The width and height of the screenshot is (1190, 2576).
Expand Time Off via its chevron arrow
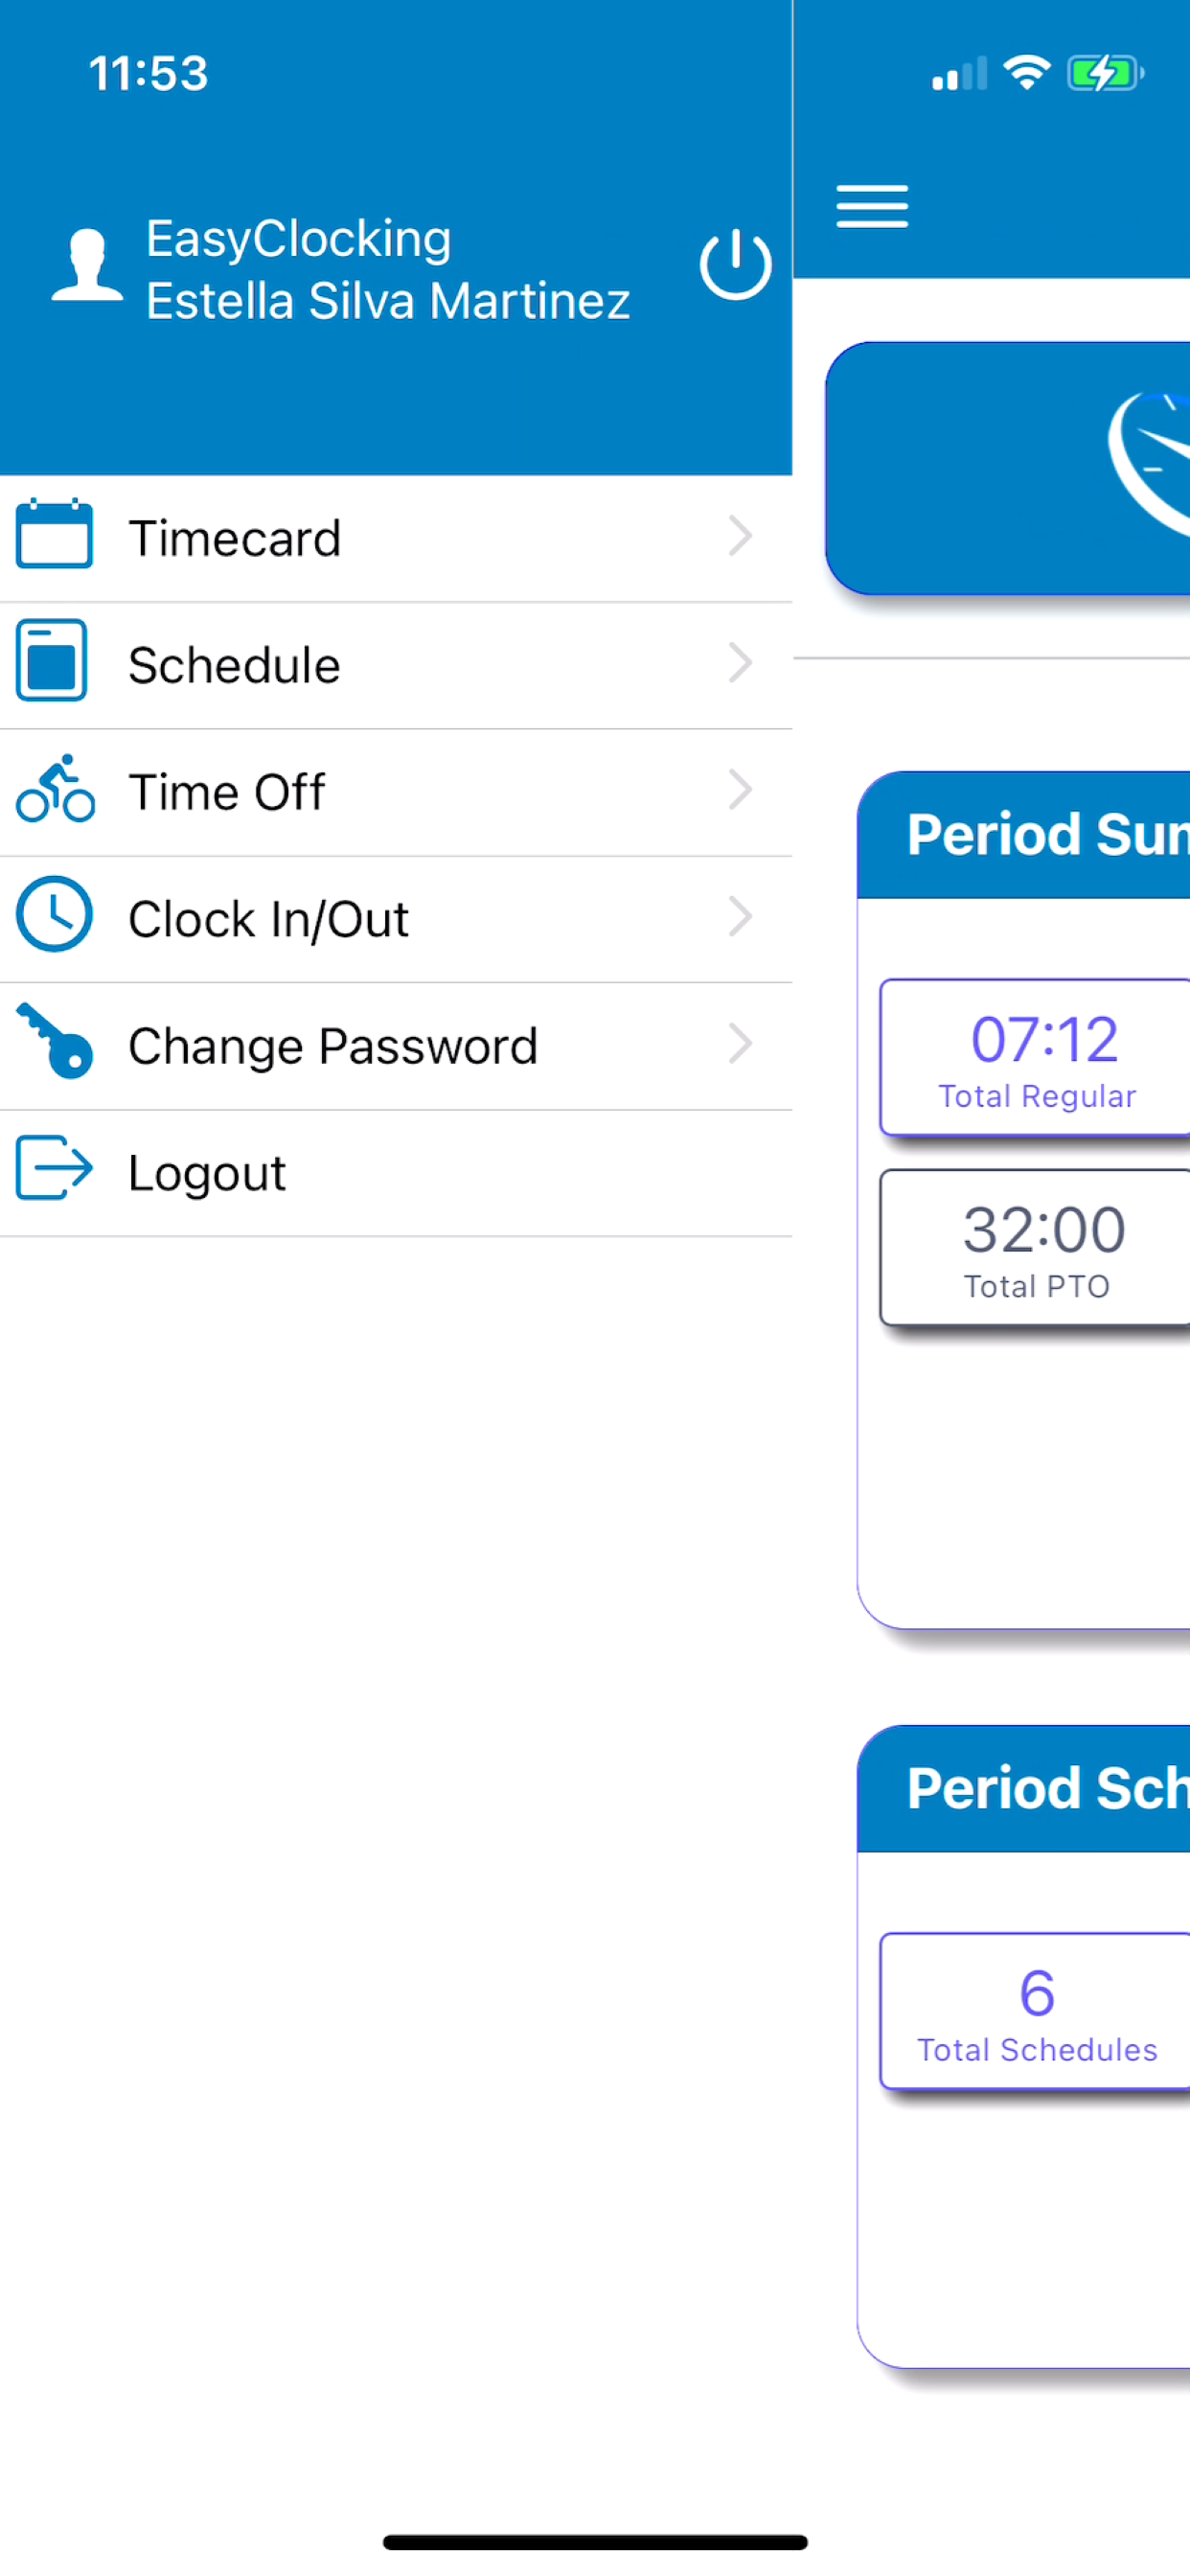(x=740, y=790)
